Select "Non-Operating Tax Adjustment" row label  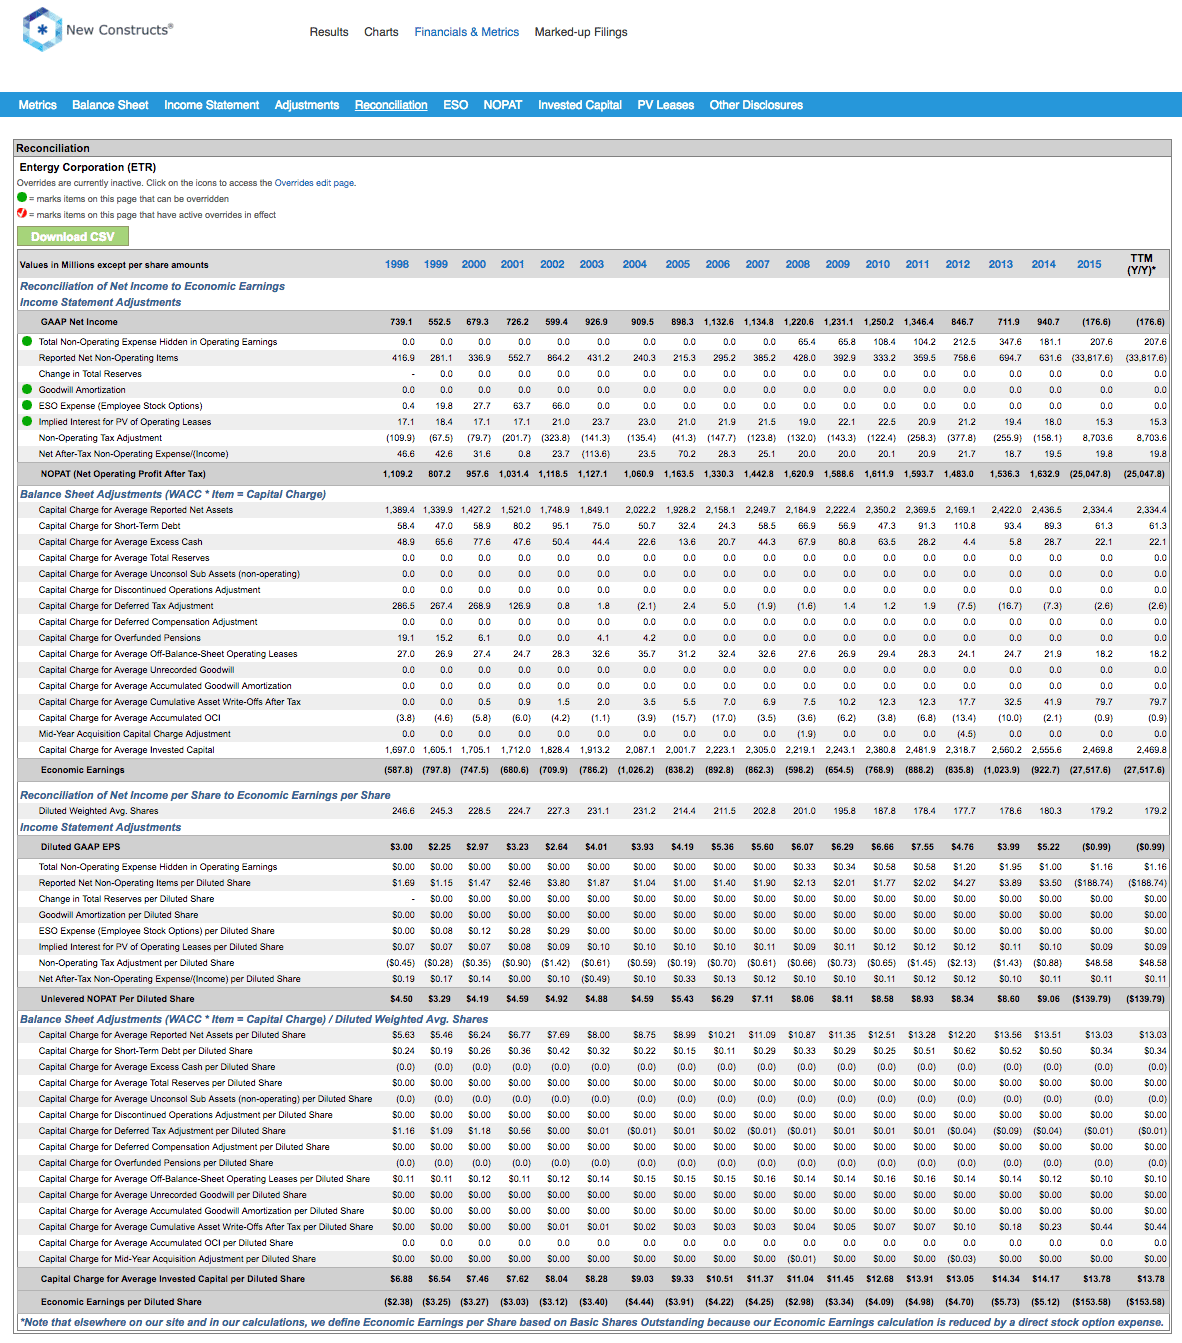[100, 438]
